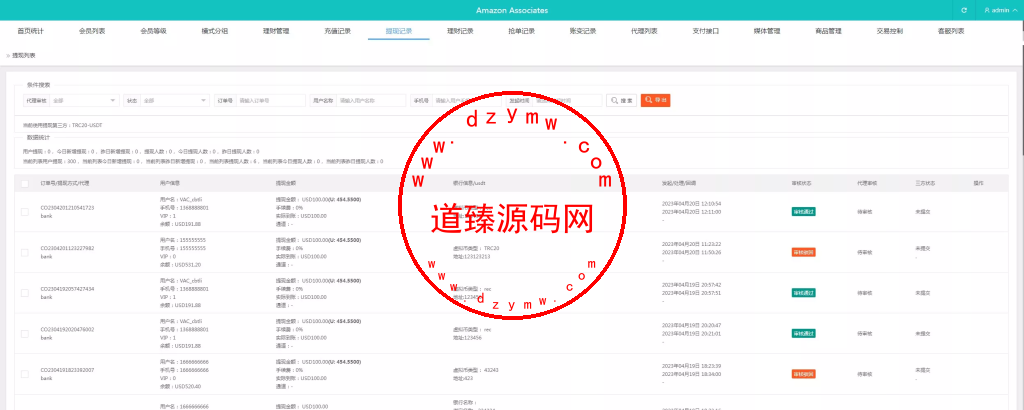Click the 操作 column header
The image size is (1024, 410).
(978, 183)
